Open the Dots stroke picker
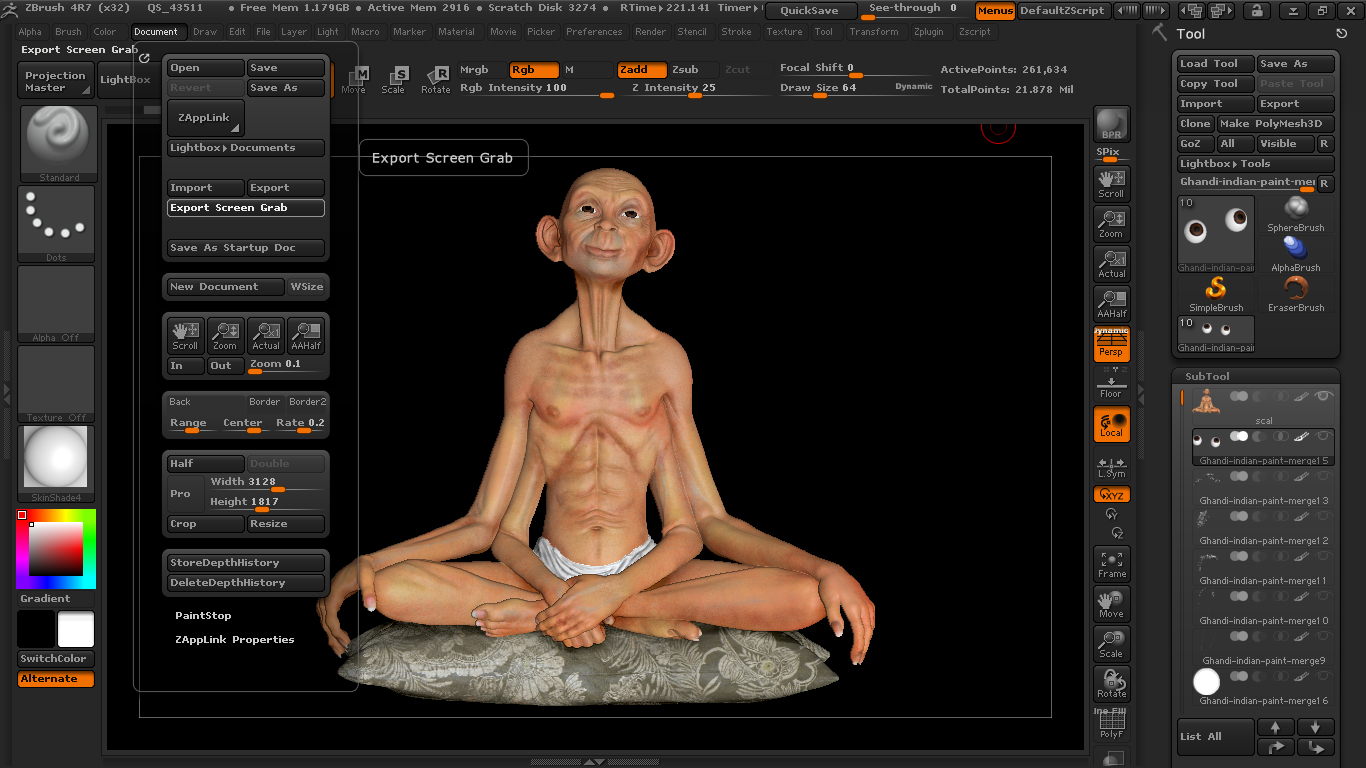The height and width of the screenshot is (768, 1366). 56,224
